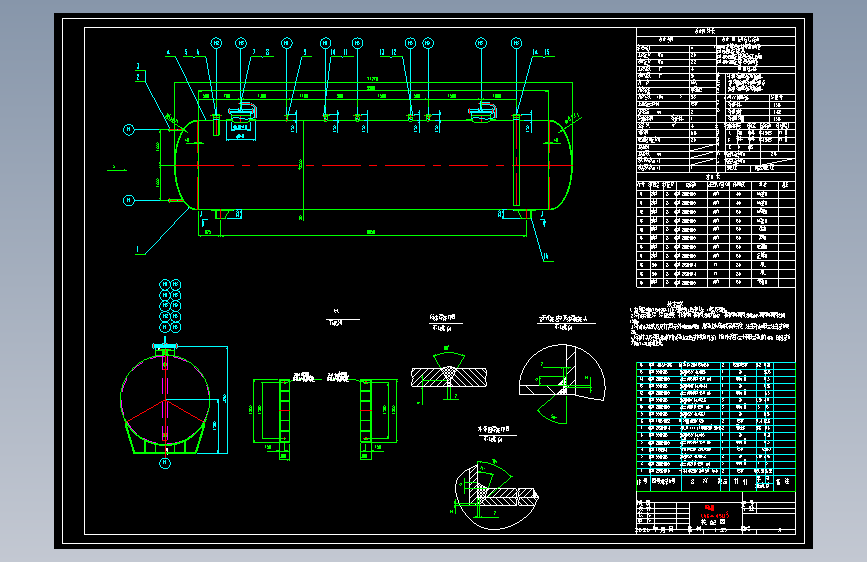Image resolution: width=867 pixels, height=562 pixels.
Task: Click the rightmost balloon in the row above the tank
Action: (516, 43)
